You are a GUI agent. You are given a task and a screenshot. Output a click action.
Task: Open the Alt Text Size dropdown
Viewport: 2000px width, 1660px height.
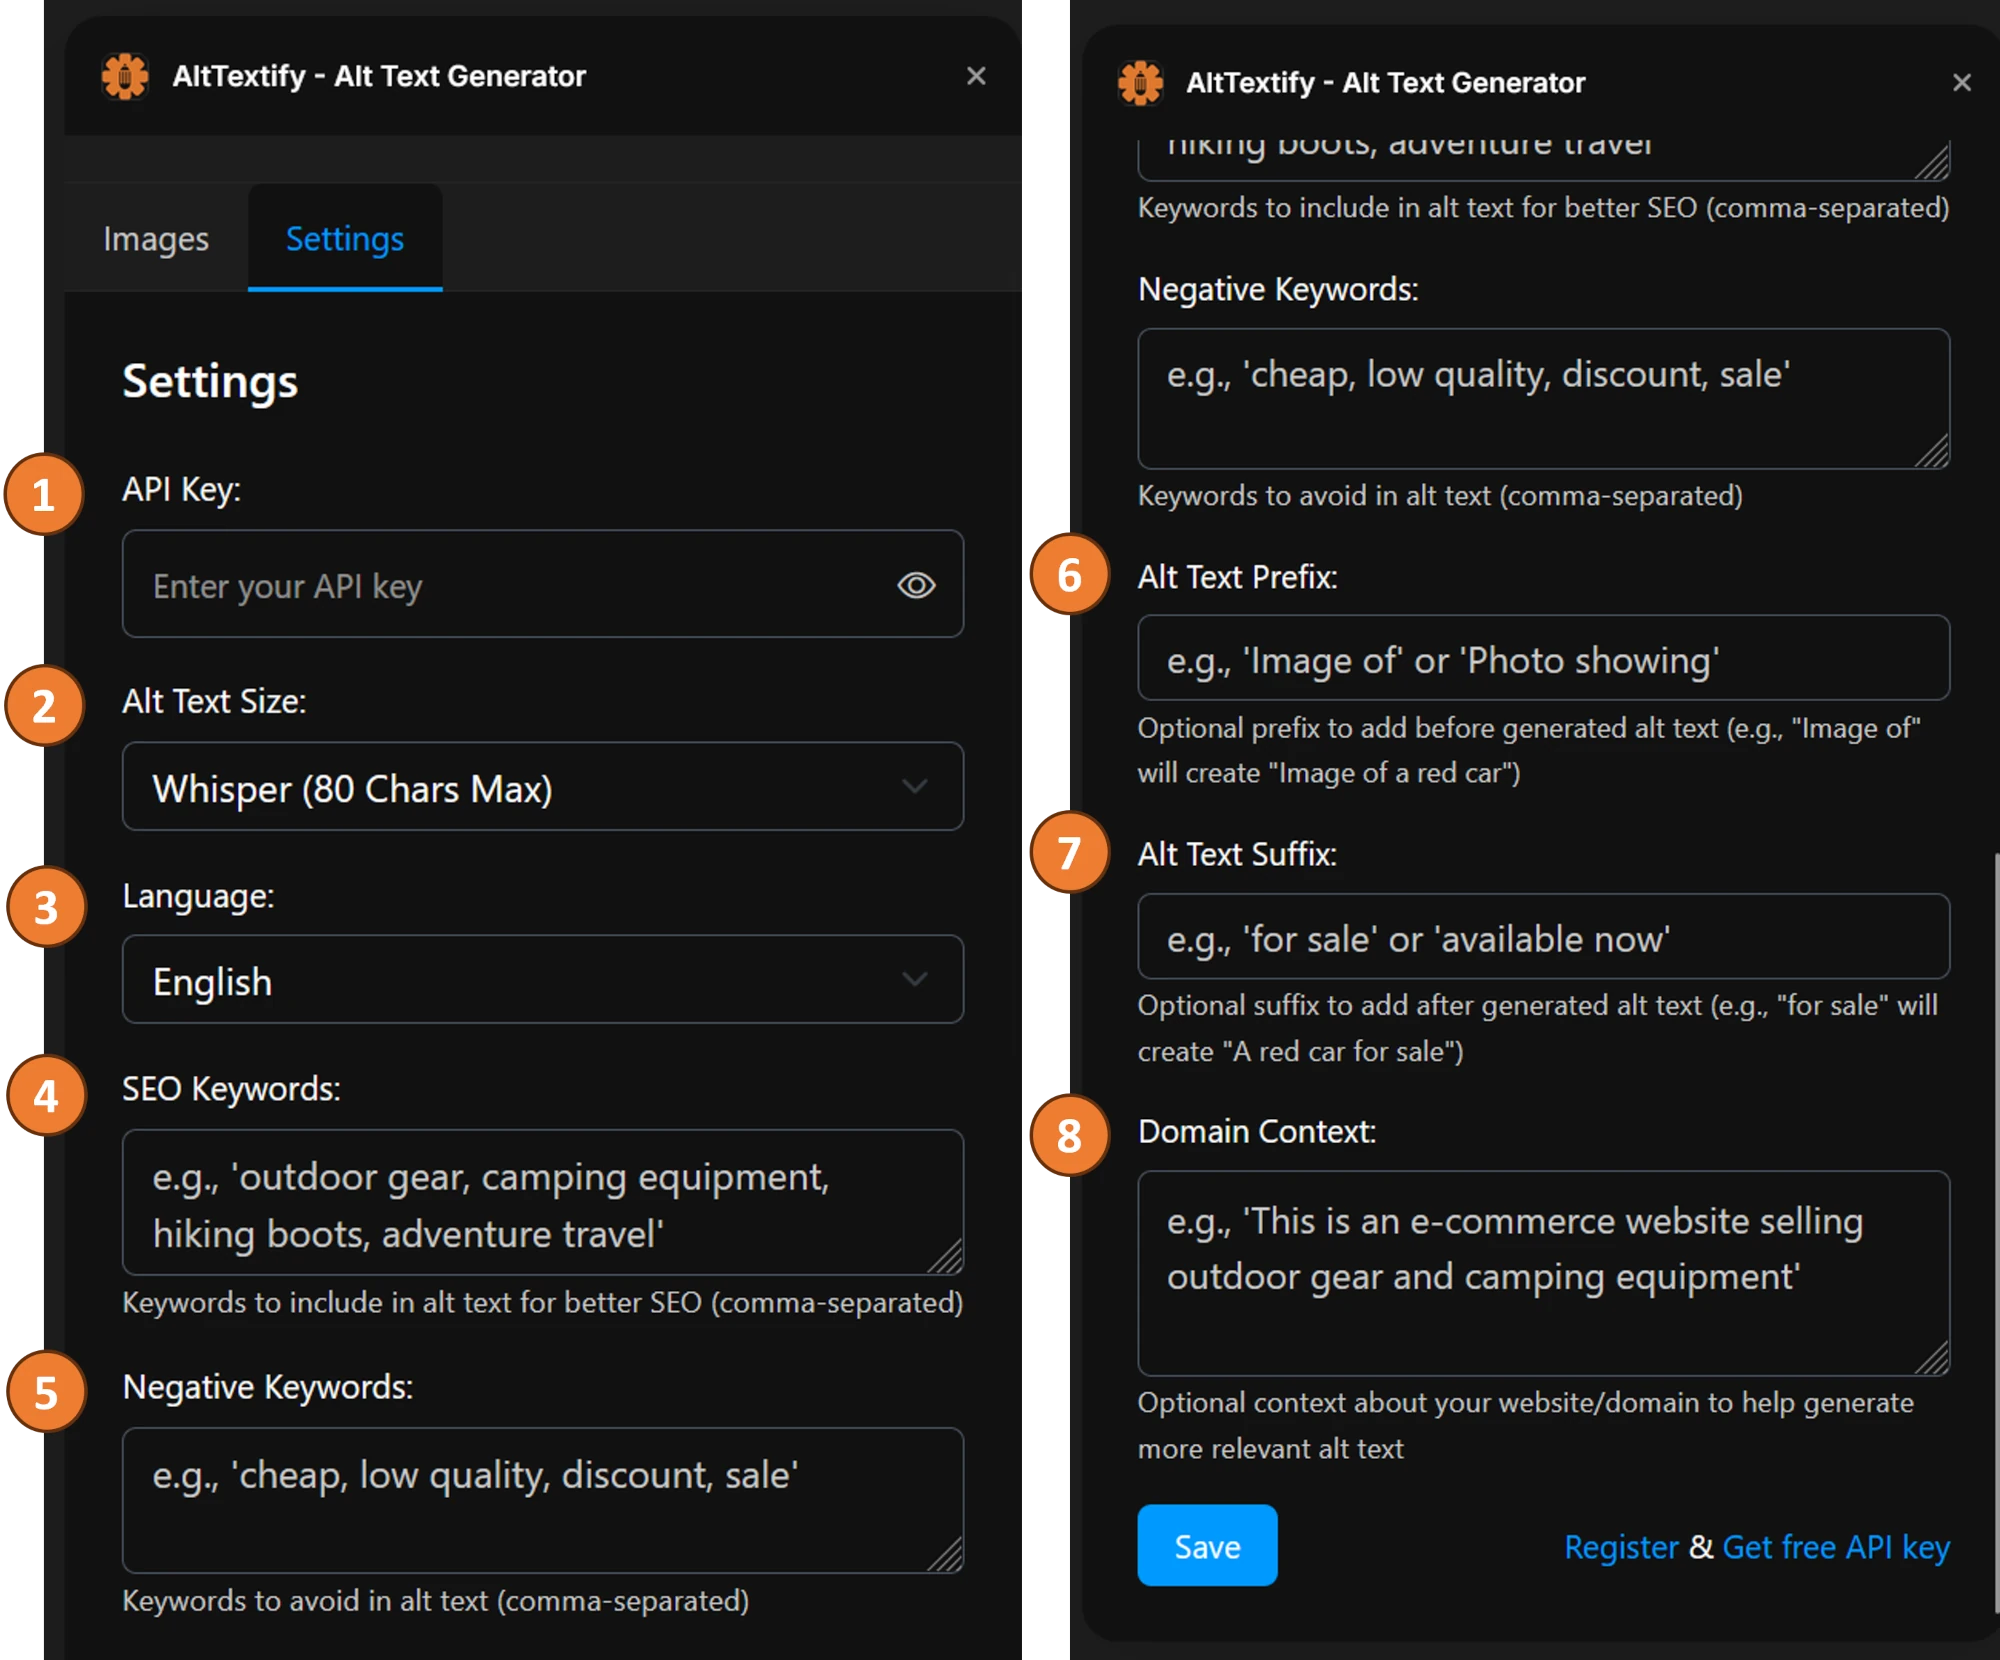(x=542, y=787)
